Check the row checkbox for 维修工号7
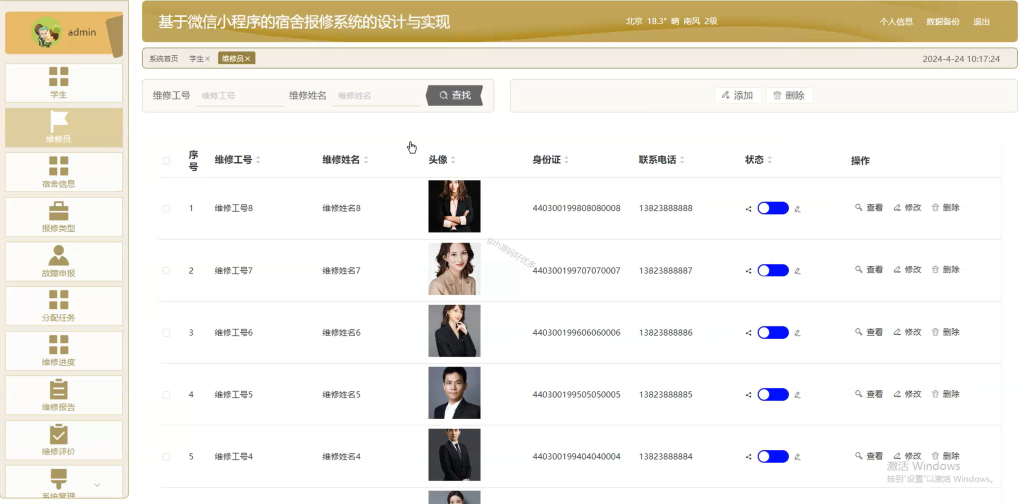The height and width of the screenshot is (504, 1024). [x=166, y=270]
